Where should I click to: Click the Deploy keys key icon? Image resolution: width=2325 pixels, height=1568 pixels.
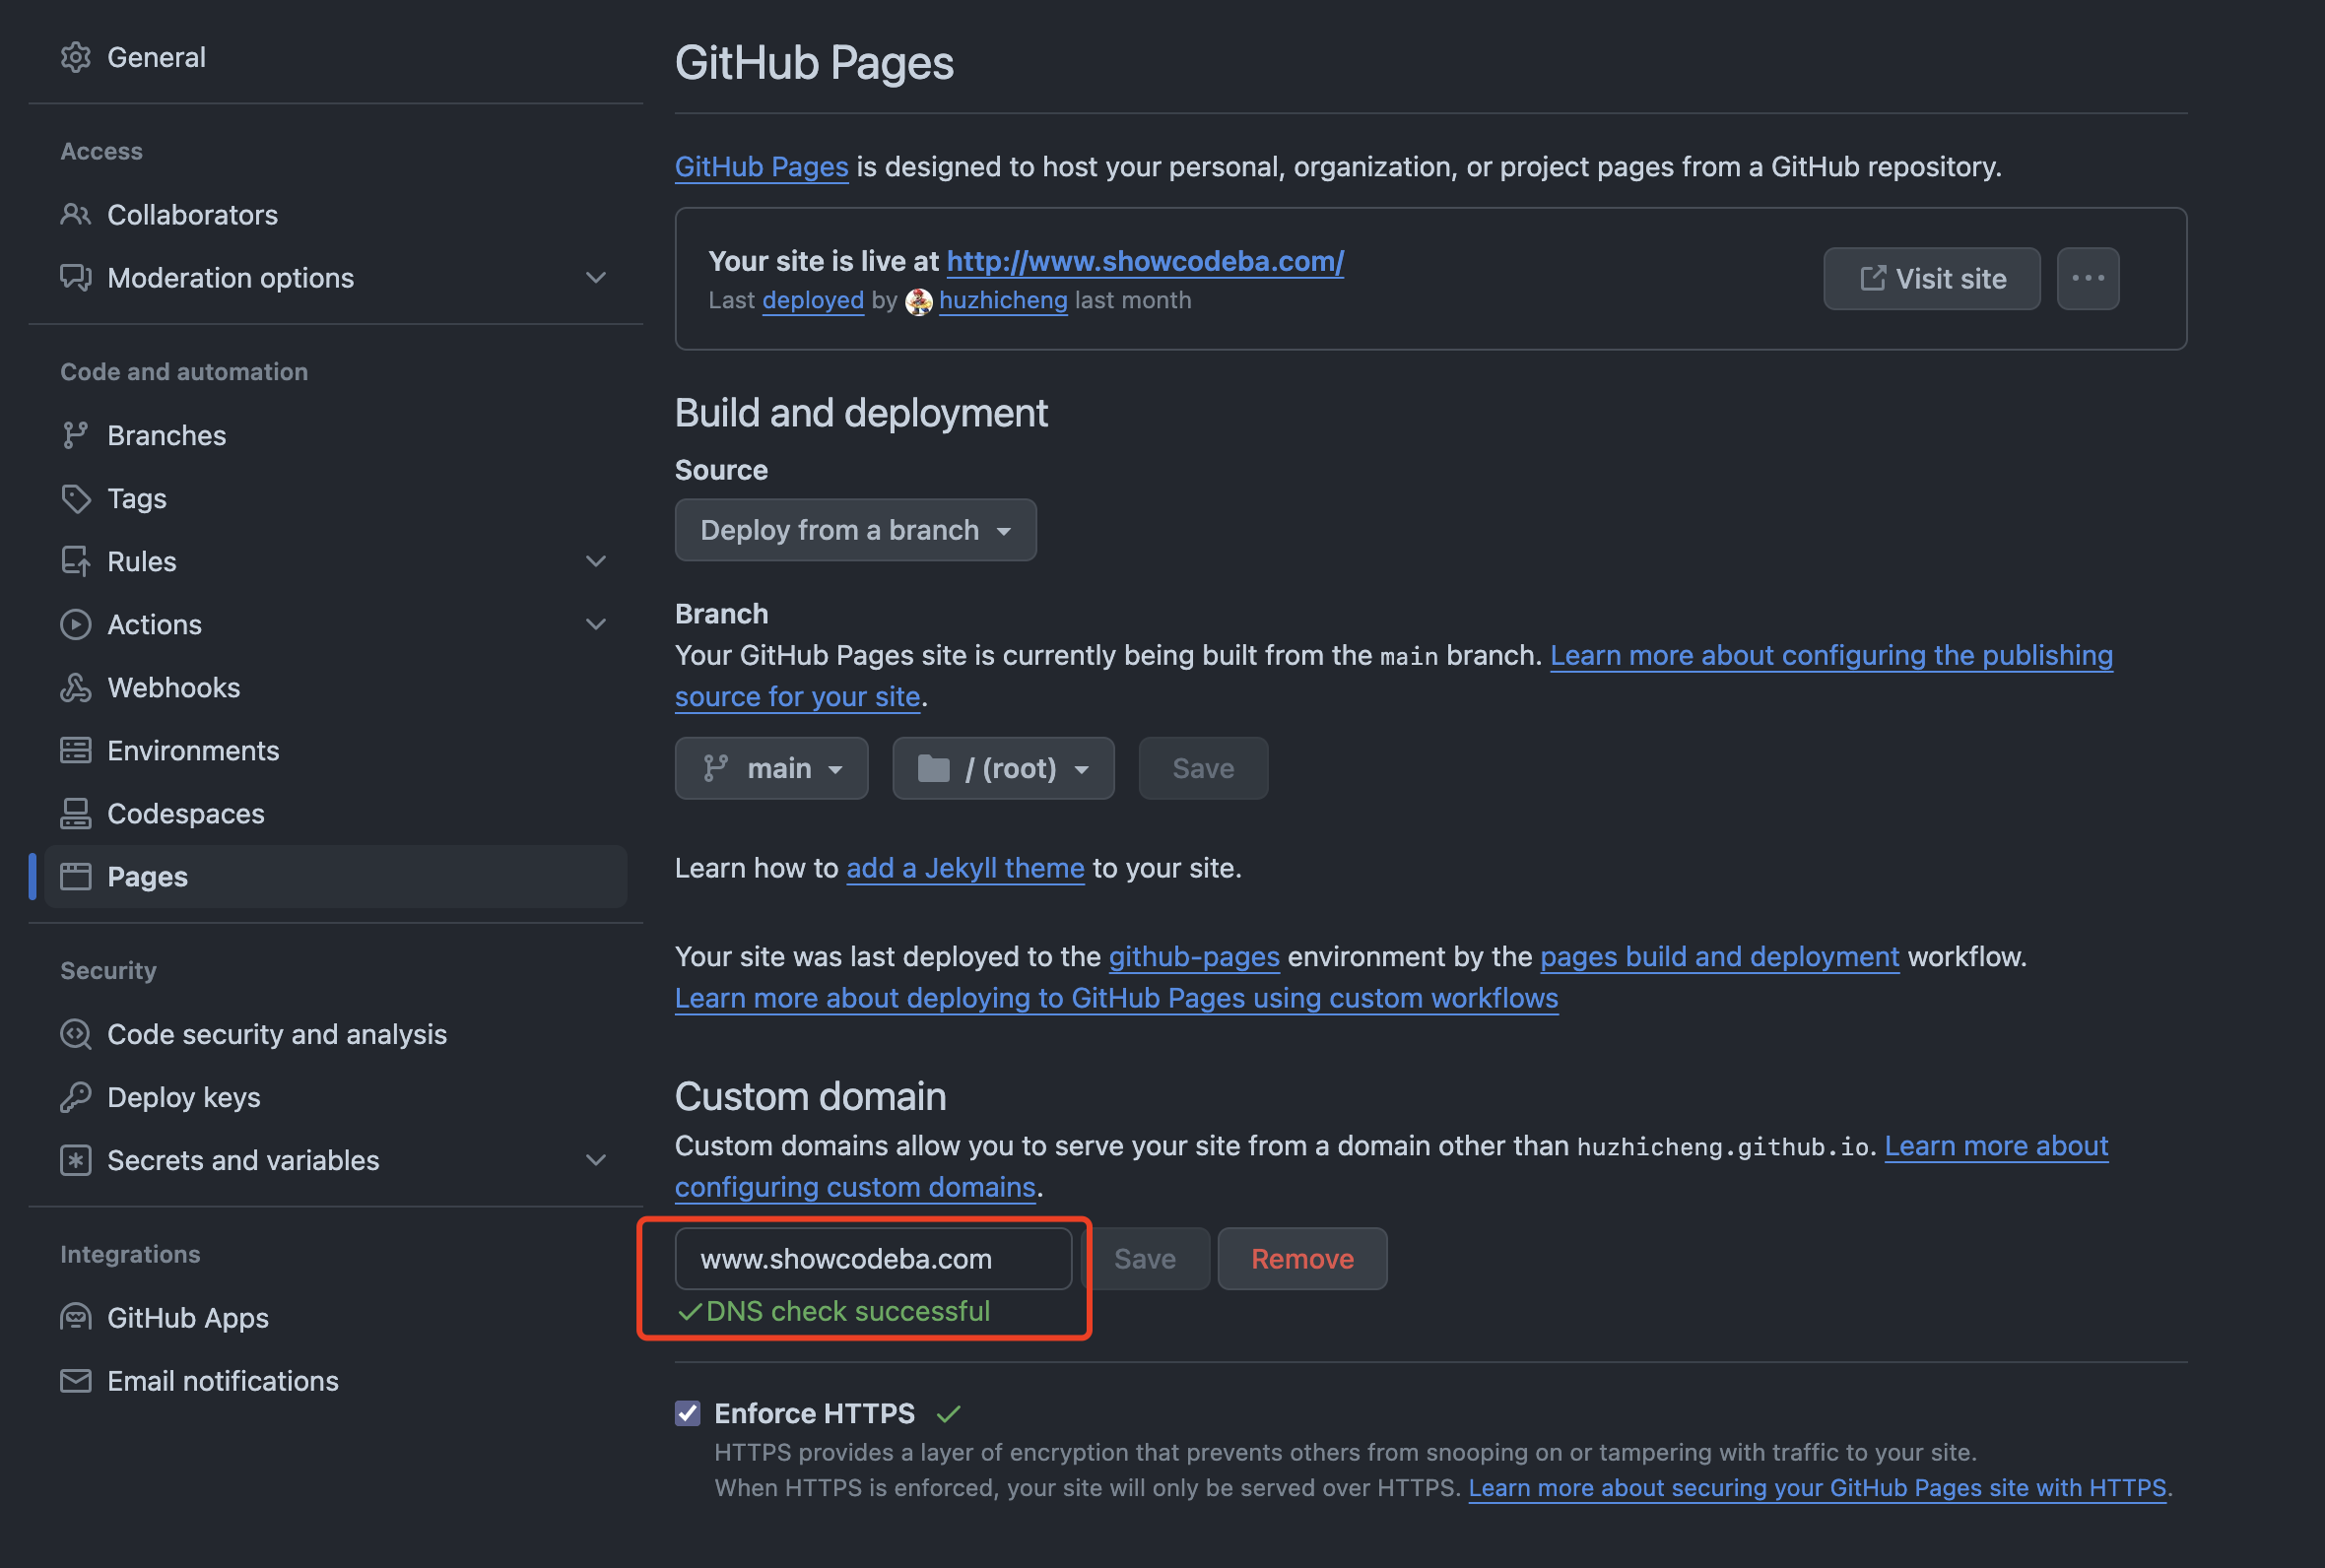click(76, 1097)
